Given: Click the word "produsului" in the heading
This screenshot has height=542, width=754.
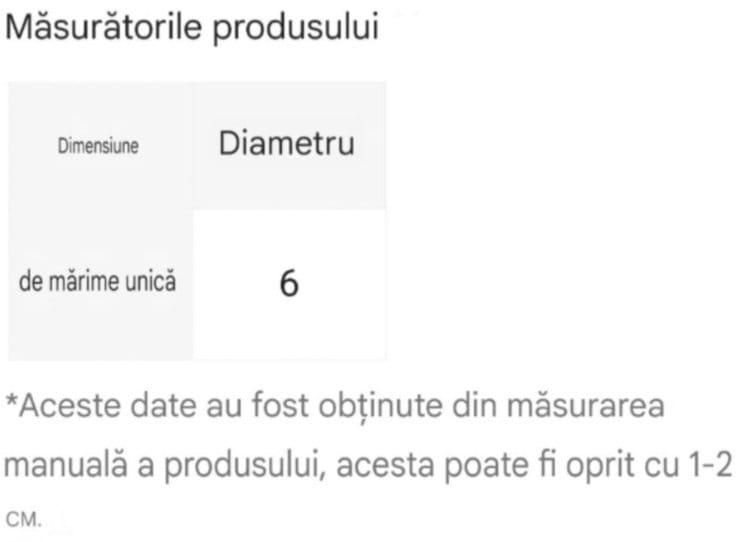Looking at the screenshot, I should click(x=296, y=29).
